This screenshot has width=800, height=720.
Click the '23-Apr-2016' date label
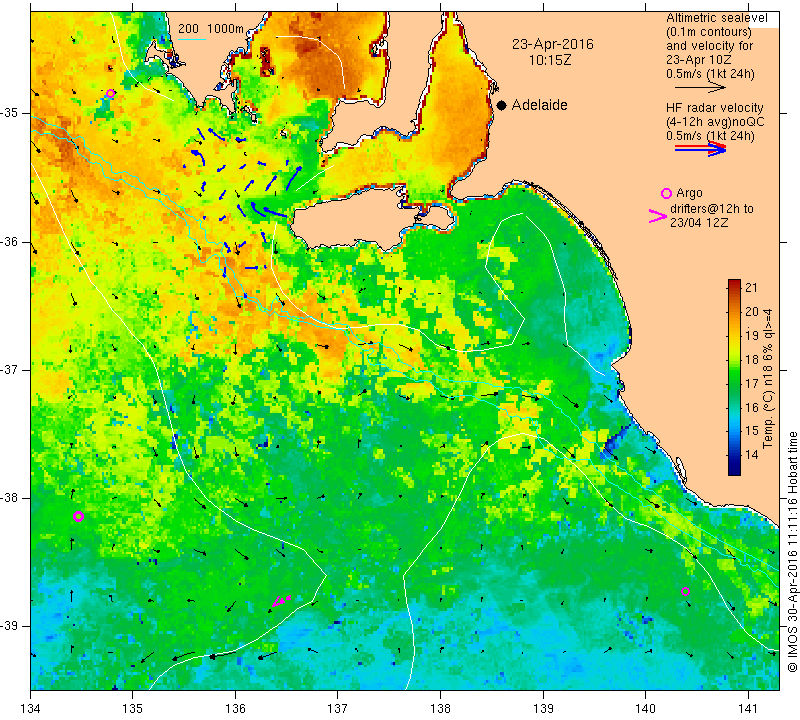(553, 44)
